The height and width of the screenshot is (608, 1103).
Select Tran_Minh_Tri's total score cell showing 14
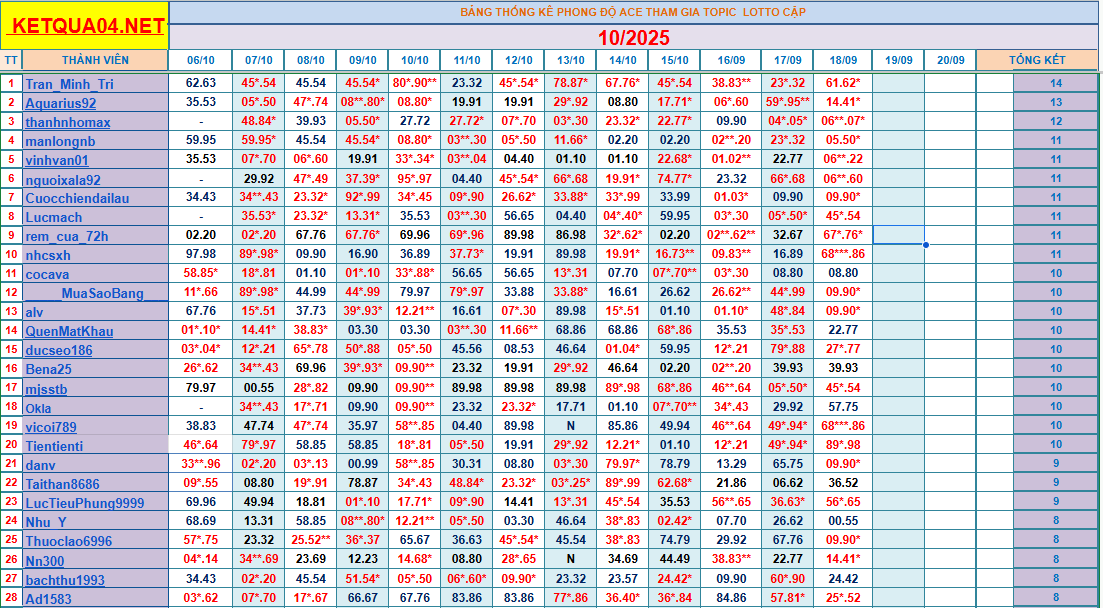[x=1056, y=84]
